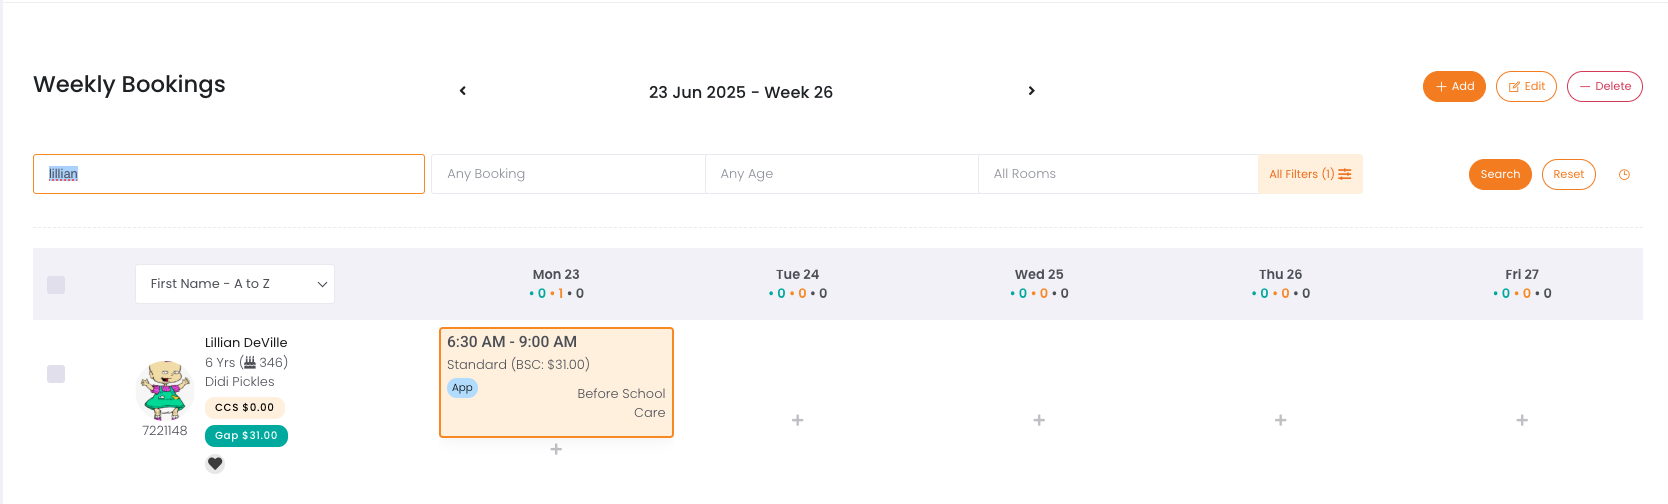This screenshot has height=504, width=1668.
Task: Click the Mon 23 column header
Action: [x=556, y=274]
